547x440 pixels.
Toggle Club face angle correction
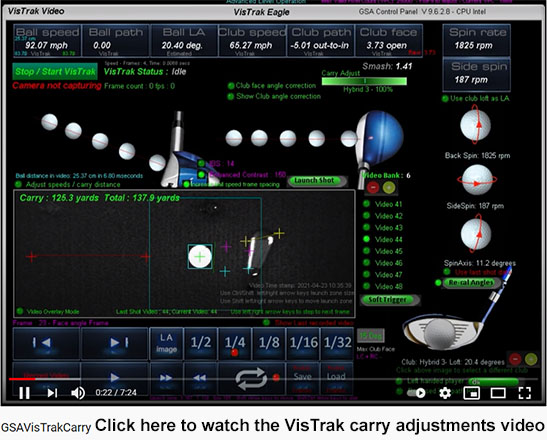[231, 86]
